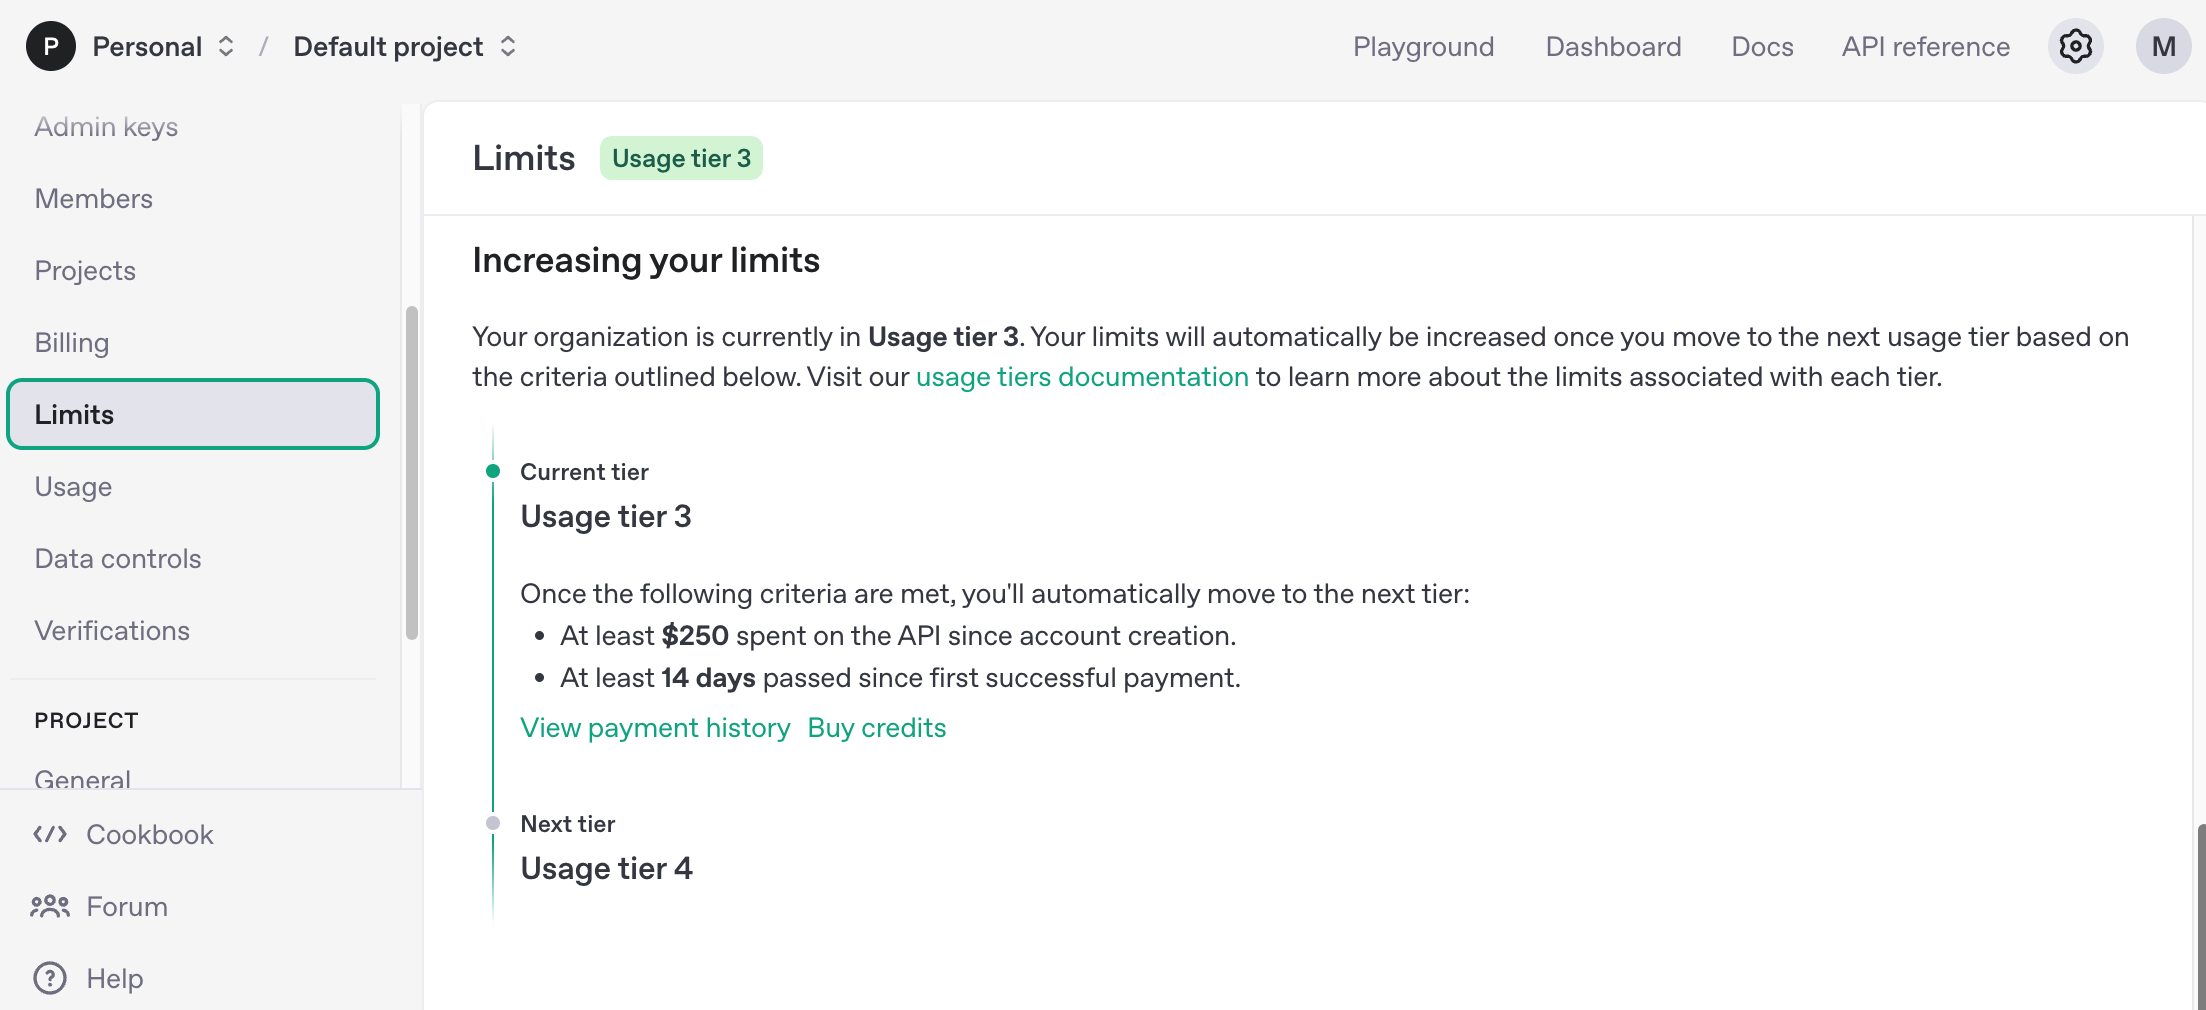Viewport: 2206px width, 1010px height.
Task: Open Docs in the top navigation
Action: tap(1762, 46)
